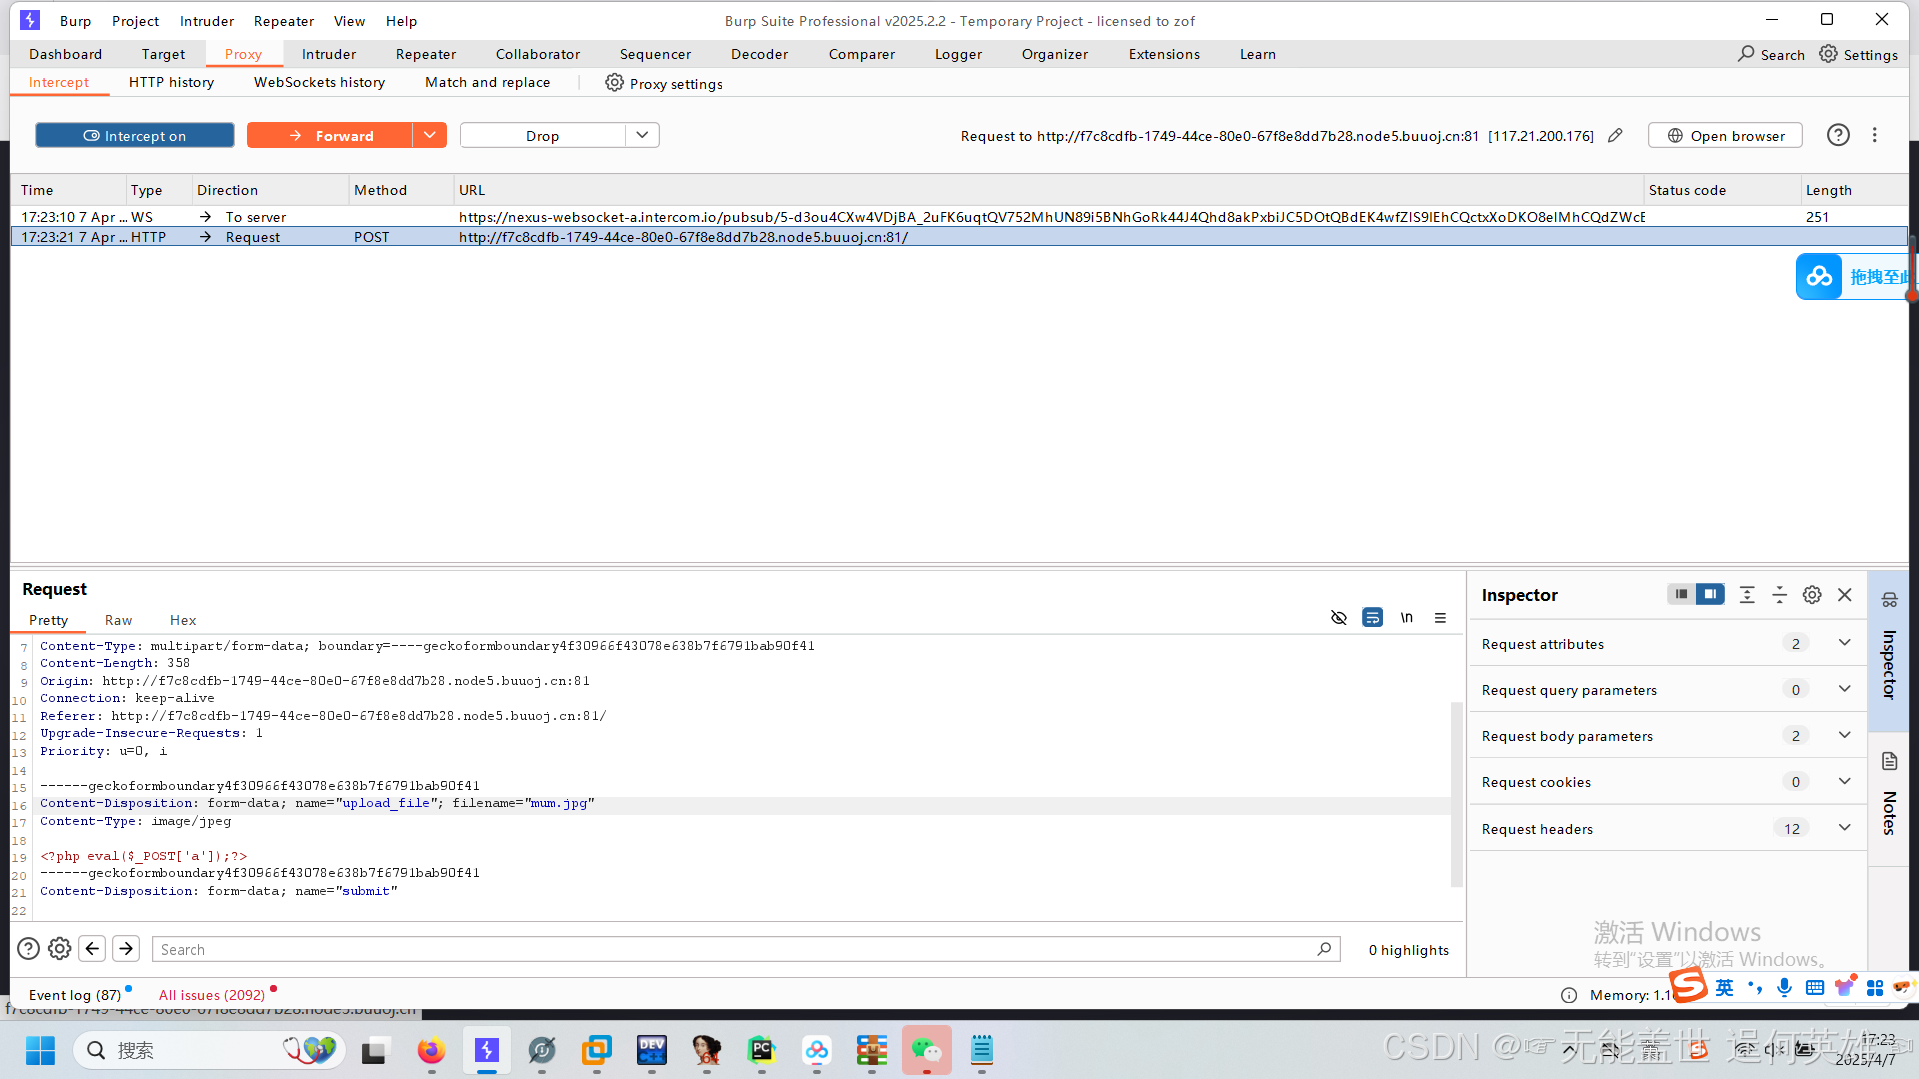Click the search magnifier inside search field
Image resolution: width=1919 pixels, height=1079 pixels.
pyautogui.click(x=1324, y=949)
